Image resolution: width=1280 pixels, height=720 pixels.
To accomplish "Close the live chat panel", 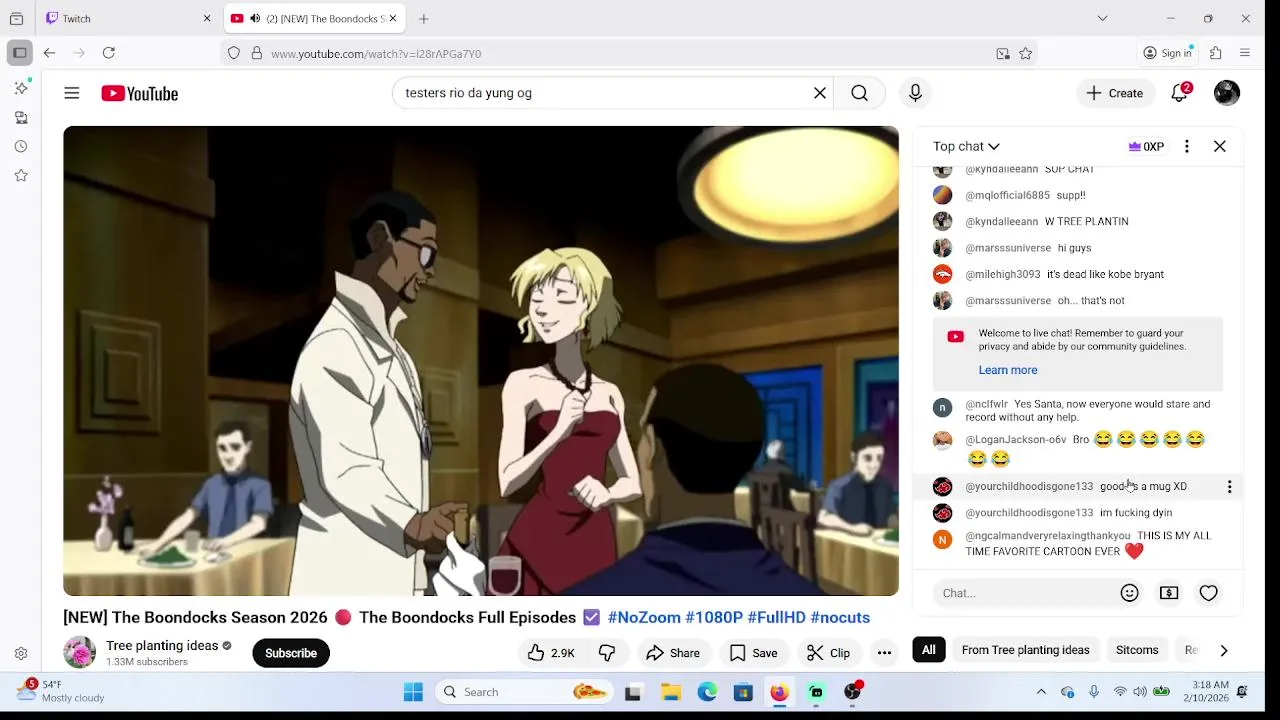I will coord(1220,146).
